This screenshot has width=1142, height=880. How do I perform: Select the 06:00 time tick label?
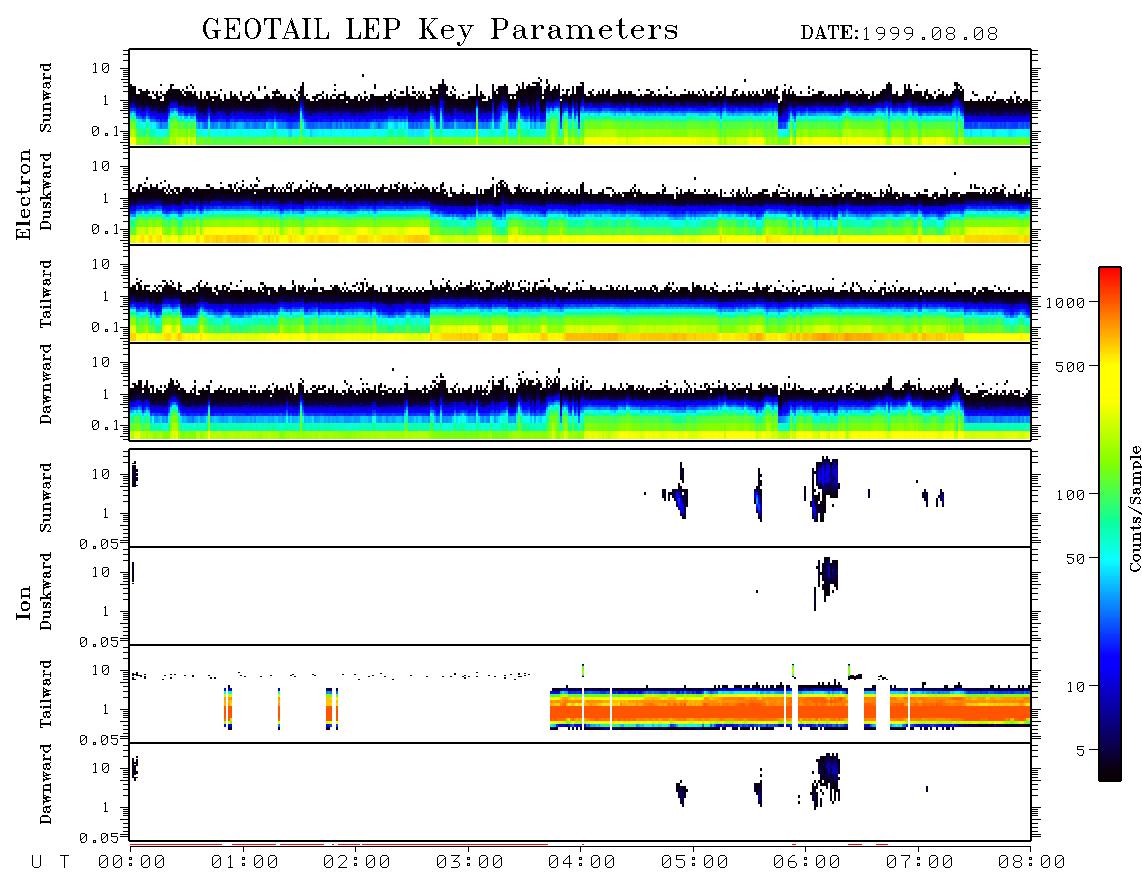point(807,862)
